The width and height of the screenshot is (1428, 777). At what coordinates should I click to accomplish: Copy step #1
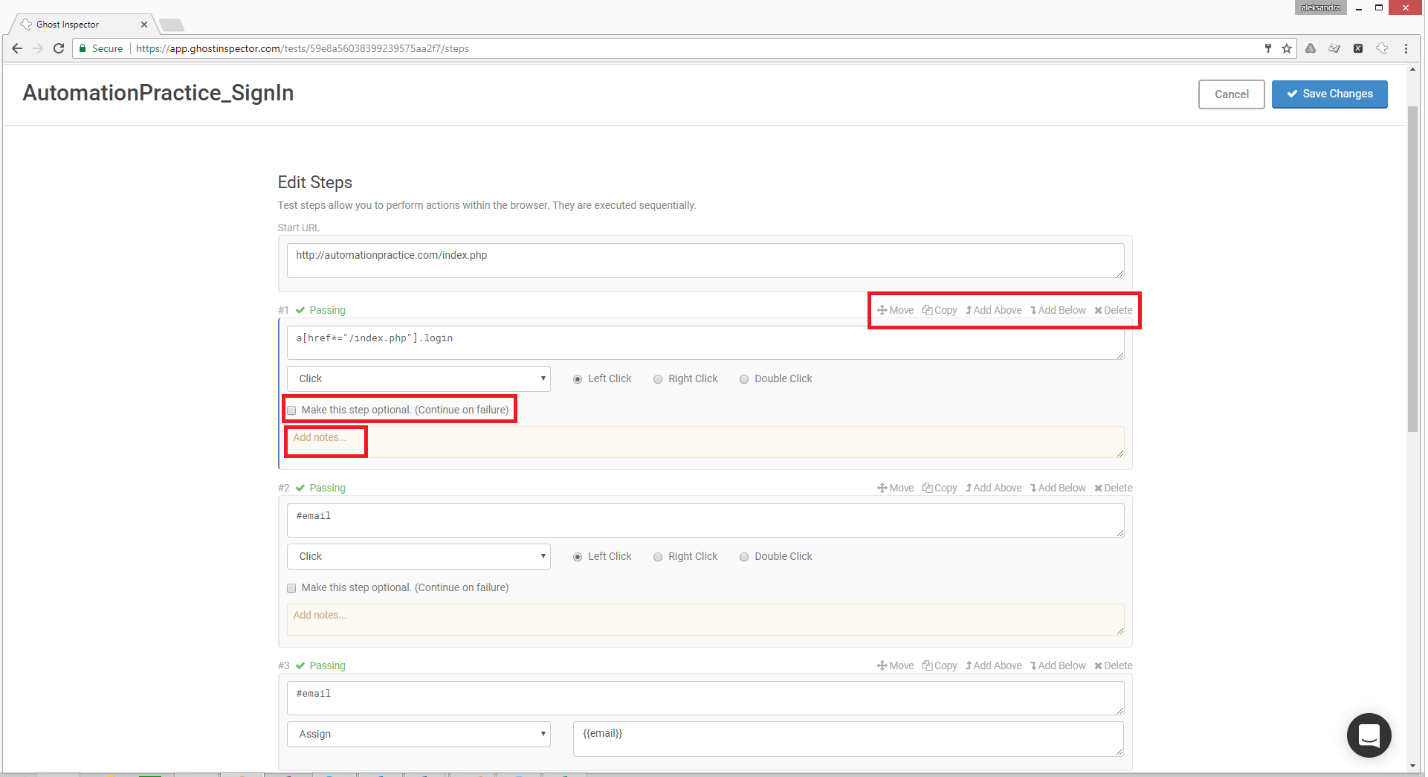939,310
